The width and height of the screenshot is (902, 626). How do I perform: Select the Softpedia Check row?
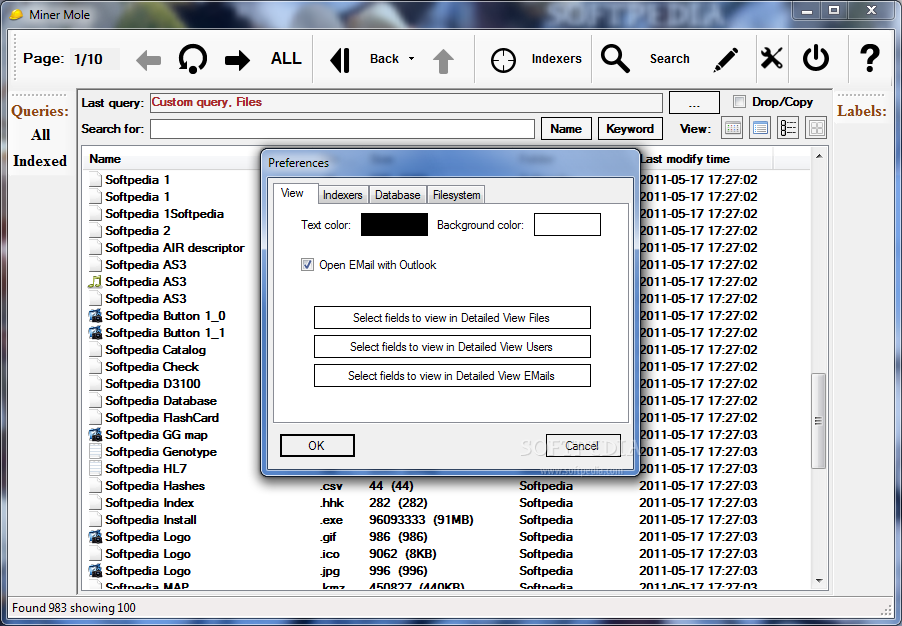[152, 367]
